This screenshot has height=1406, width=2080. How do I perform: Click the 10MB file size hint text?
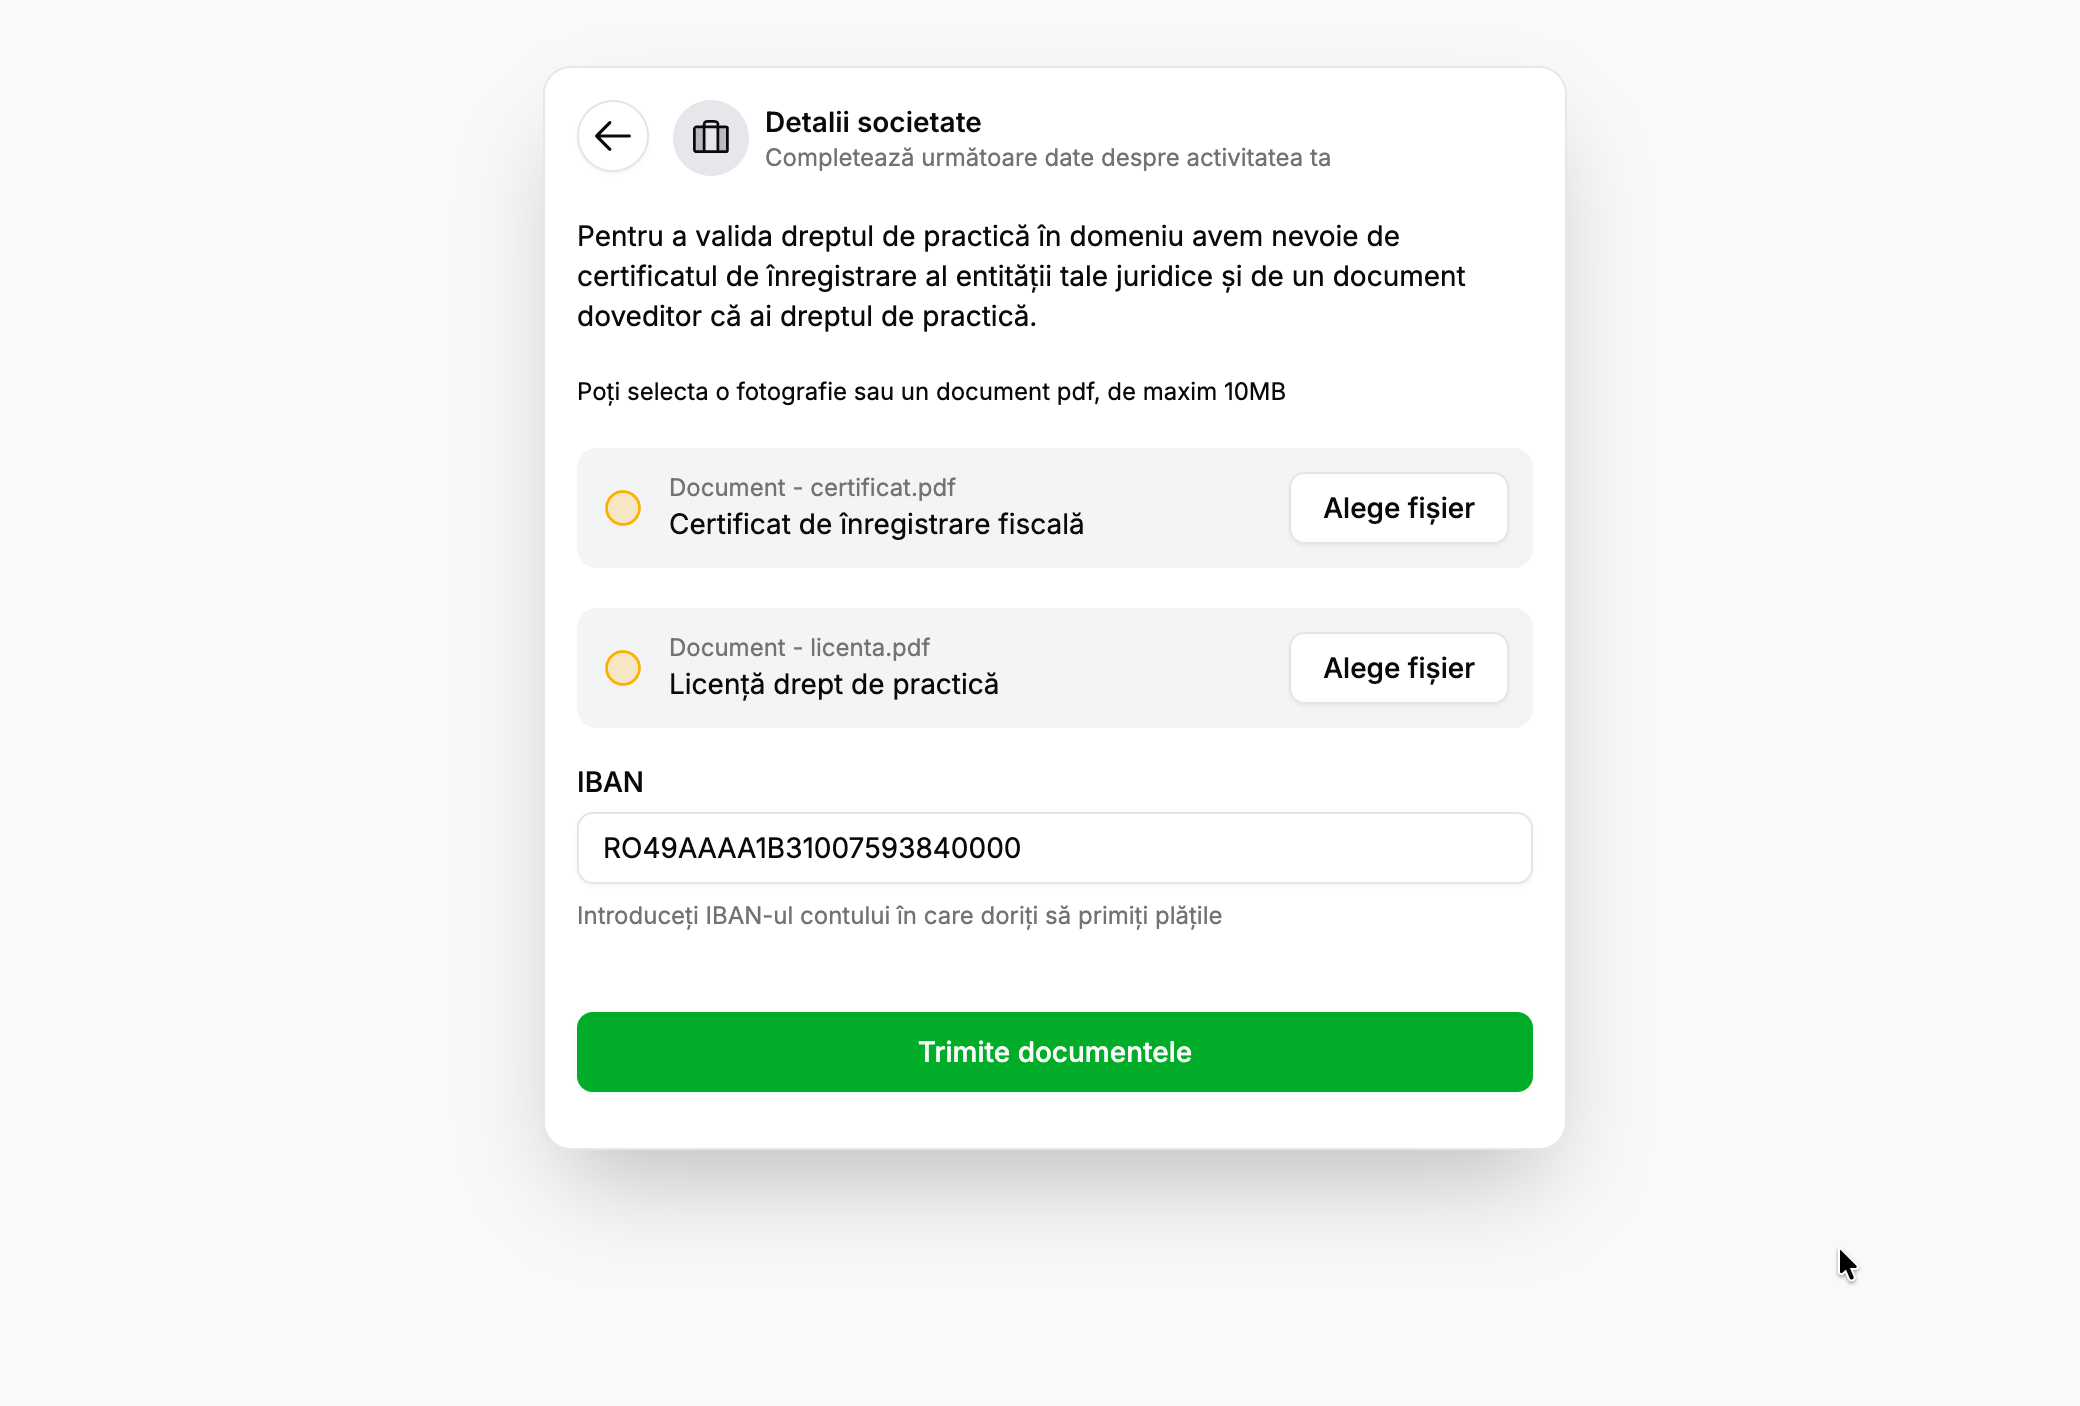click(931, 392)
